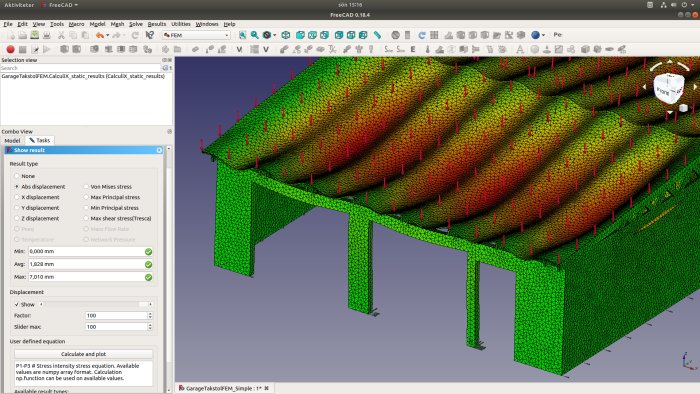The height and width of the screenshot is (394, 700).
Task: Click the first V icon in FEM toolbar
Action: (240, 49)
